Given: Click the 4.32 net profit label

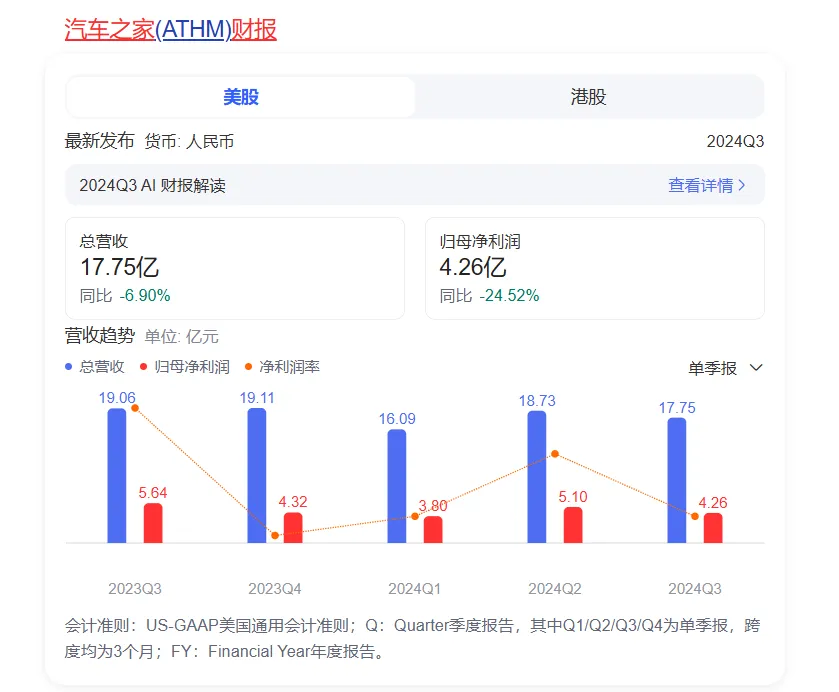Looking at the screenshot, I should point(293,502).
